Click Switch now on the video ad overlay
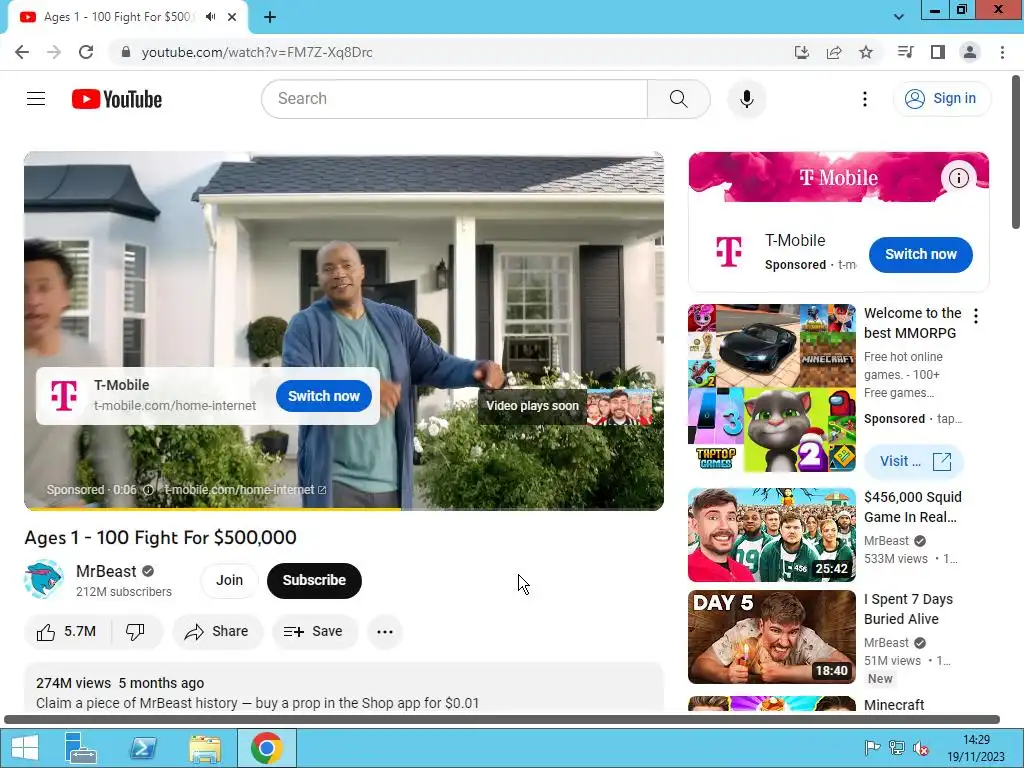Screen dimensions: 1024x768 point(324,396)
